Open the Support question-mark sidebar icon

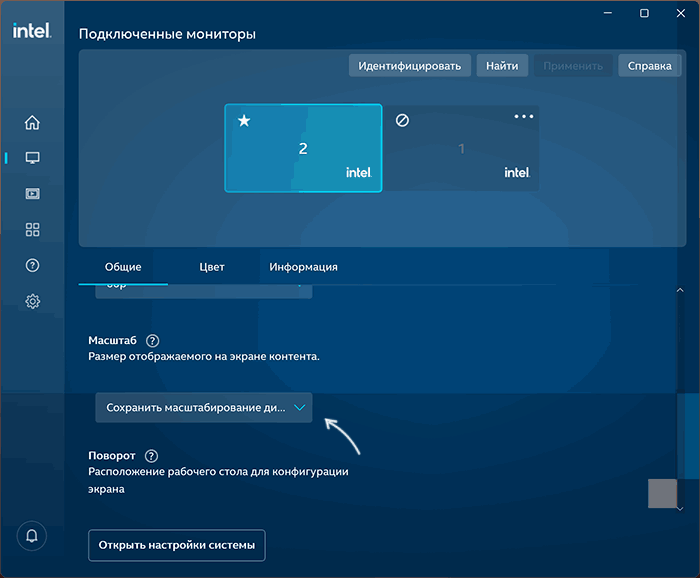[32, 266]
